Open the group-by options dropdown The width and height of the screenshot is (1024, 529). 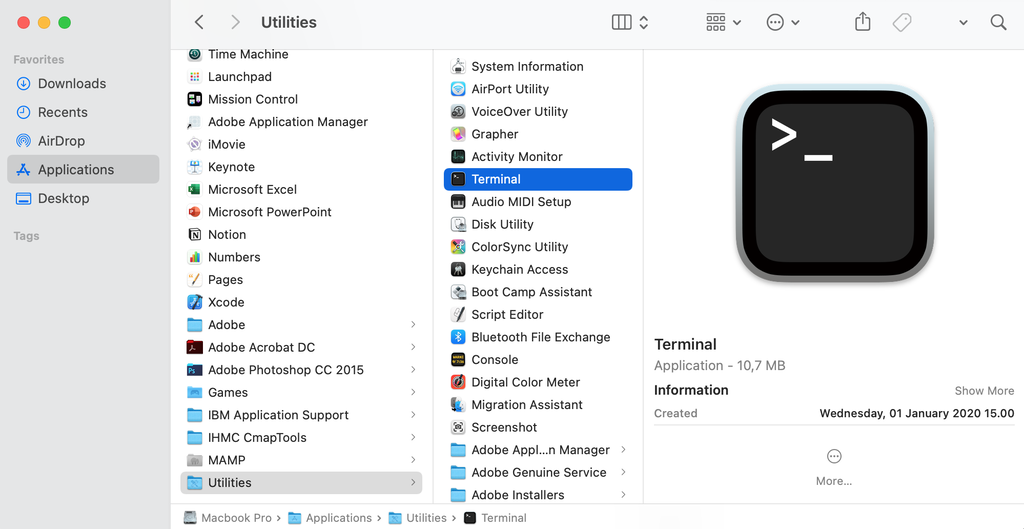pos(723,22)
